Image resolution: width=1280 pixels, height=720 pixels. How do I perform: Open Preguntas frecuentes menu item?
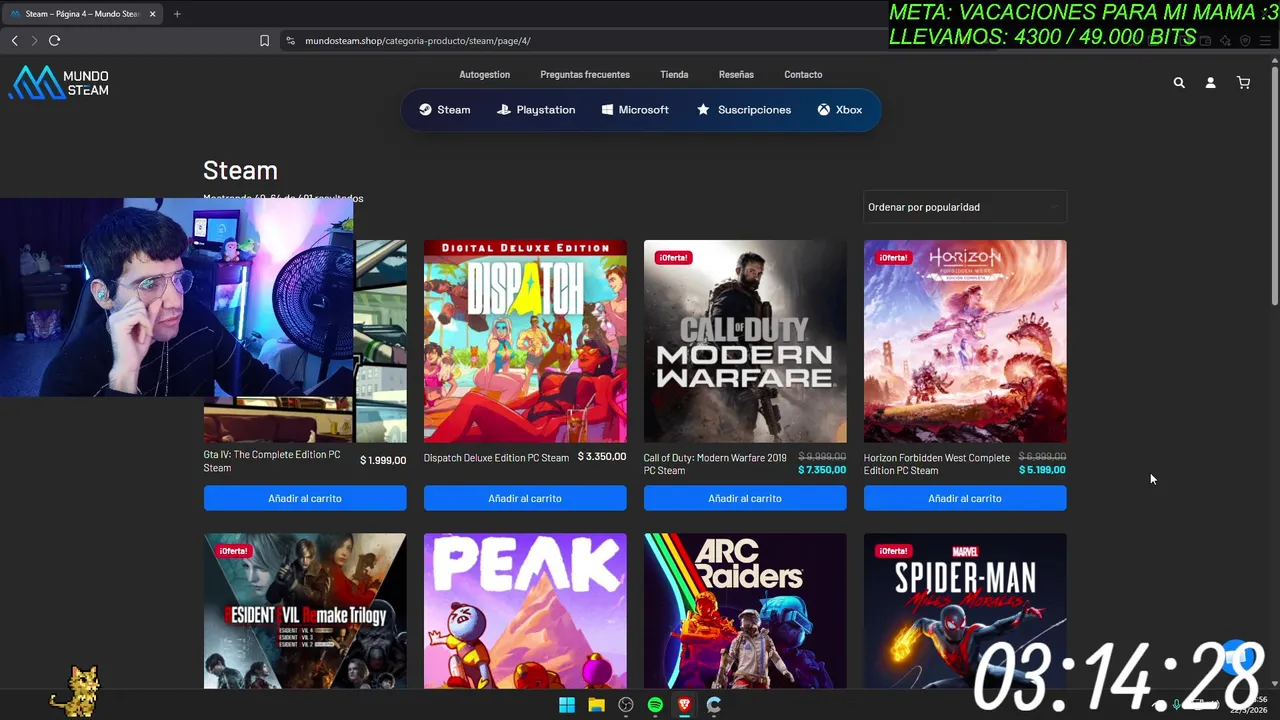585,75
